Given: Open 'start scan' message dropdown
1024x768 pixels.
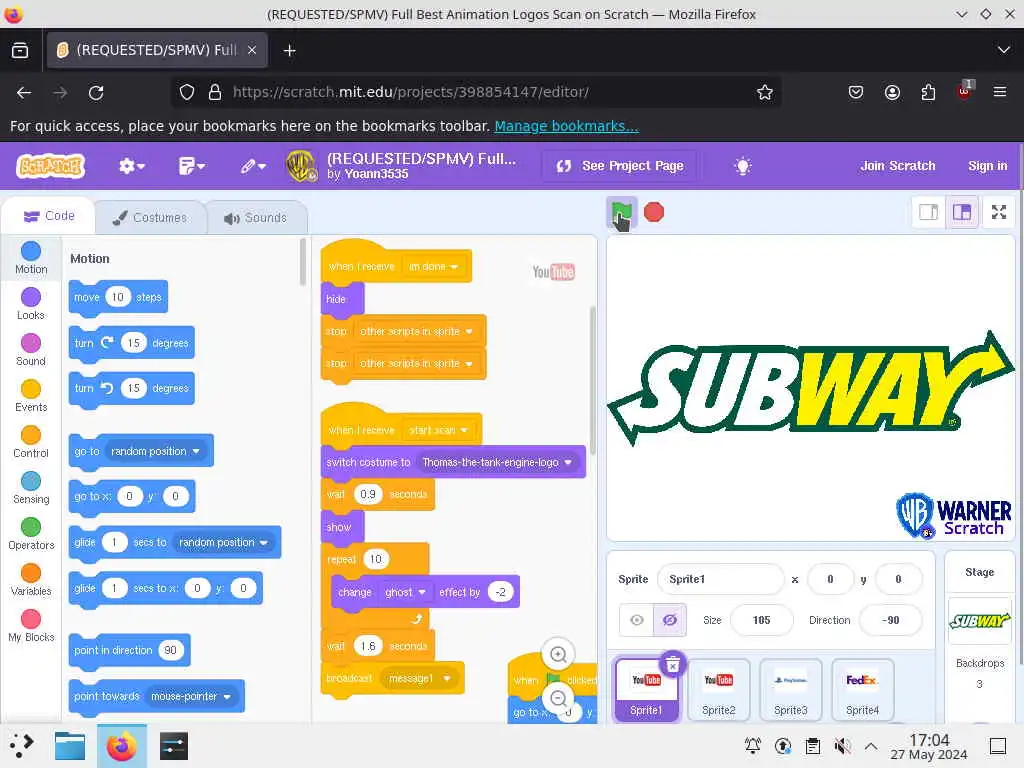Looking at the screenshot, I should [x=438, y=430].
